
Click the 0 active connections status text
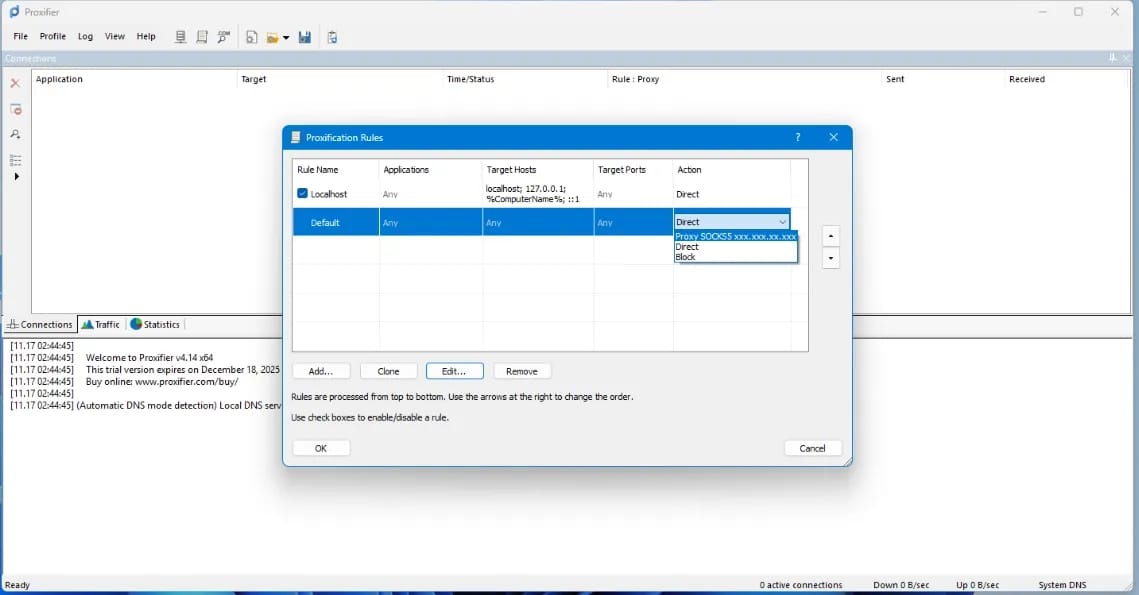pyautogui.click(x=800, y=585)
